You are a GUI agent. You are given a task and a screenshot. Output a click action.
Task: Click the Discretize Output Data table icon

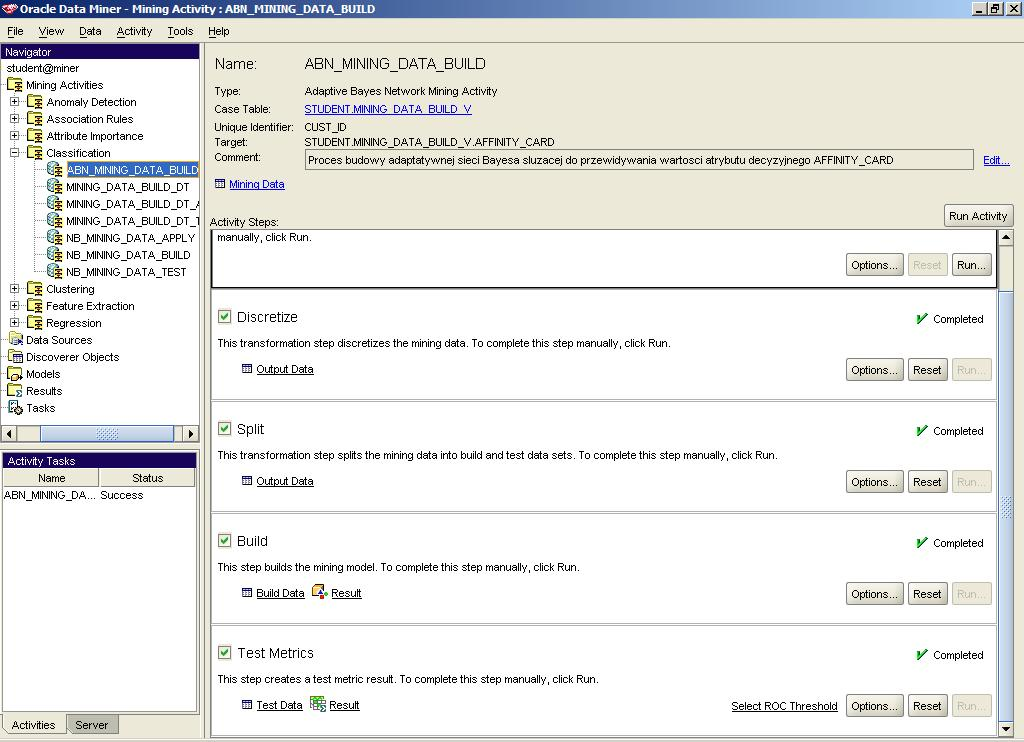[247, 369]
